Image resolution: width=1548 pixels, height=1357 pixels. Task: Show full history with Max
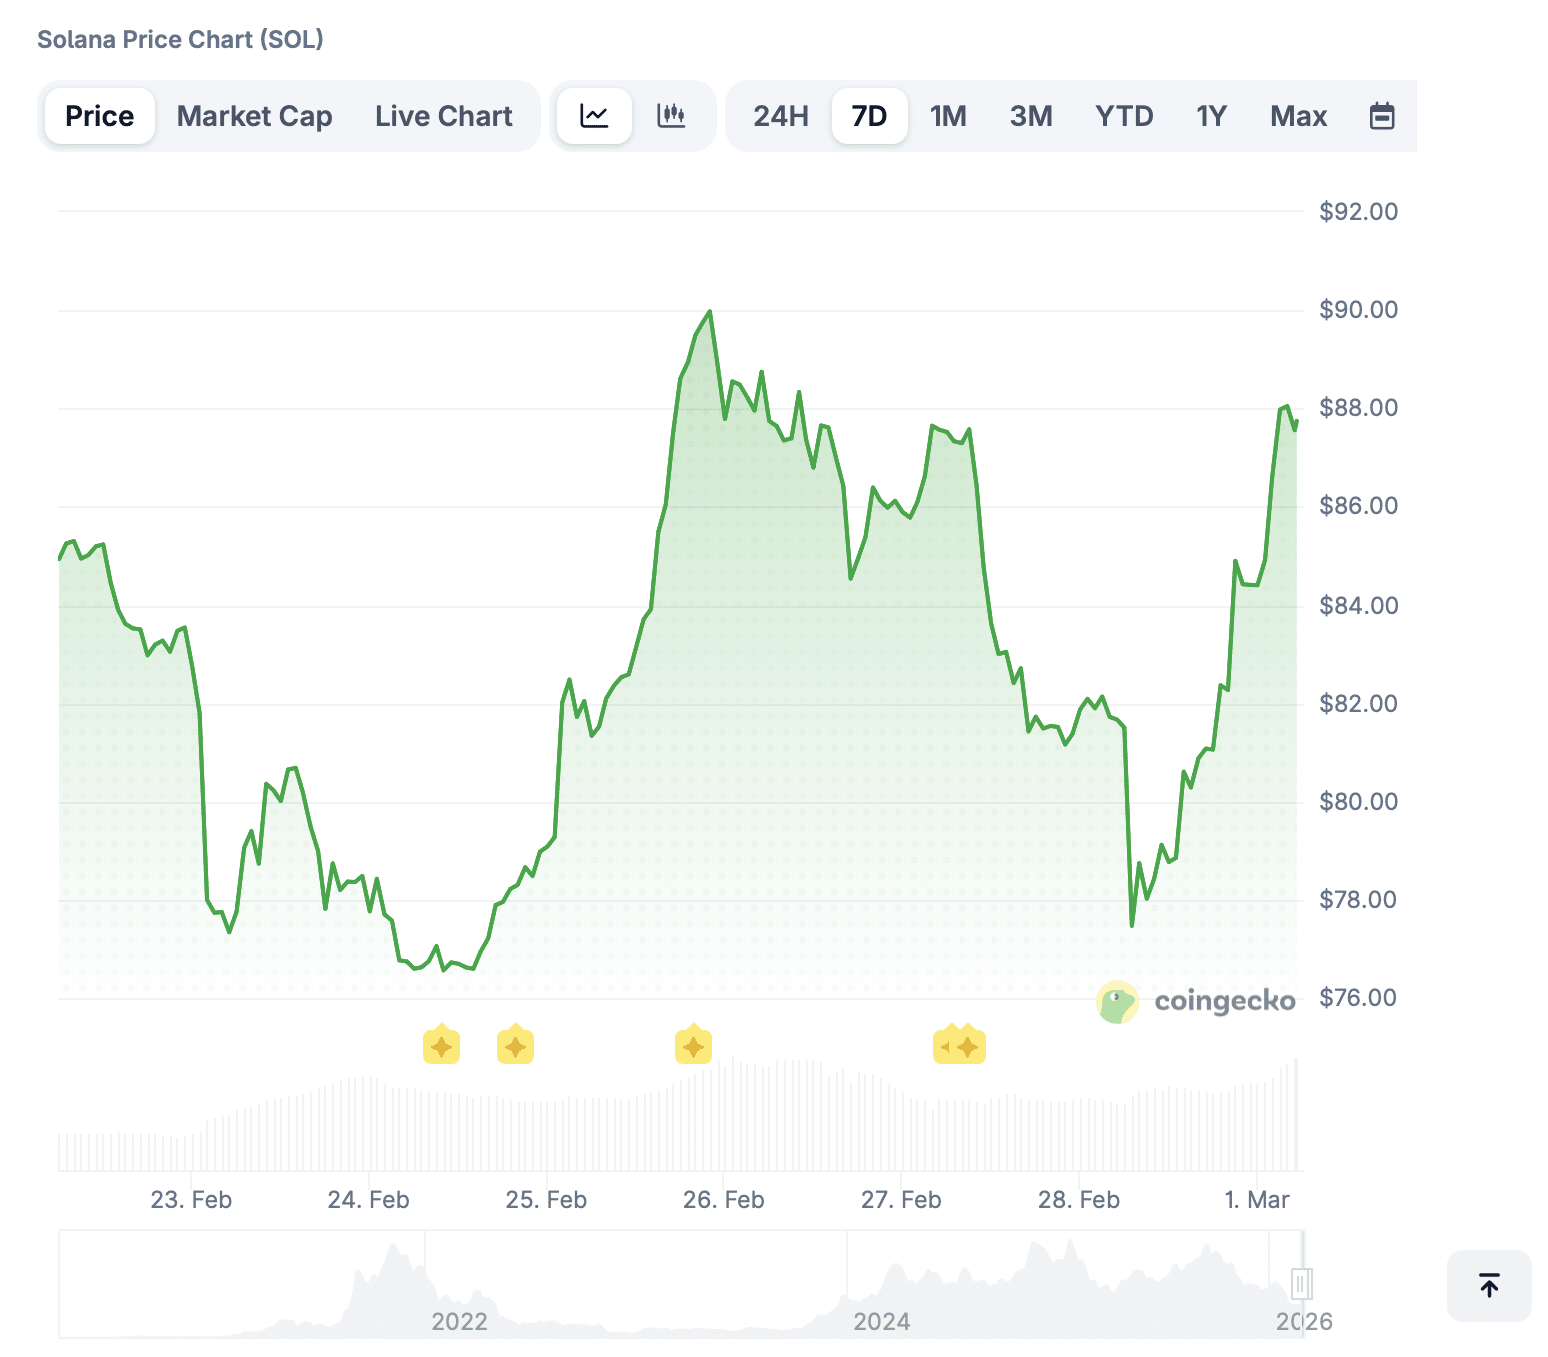(x=1298, y=116)
